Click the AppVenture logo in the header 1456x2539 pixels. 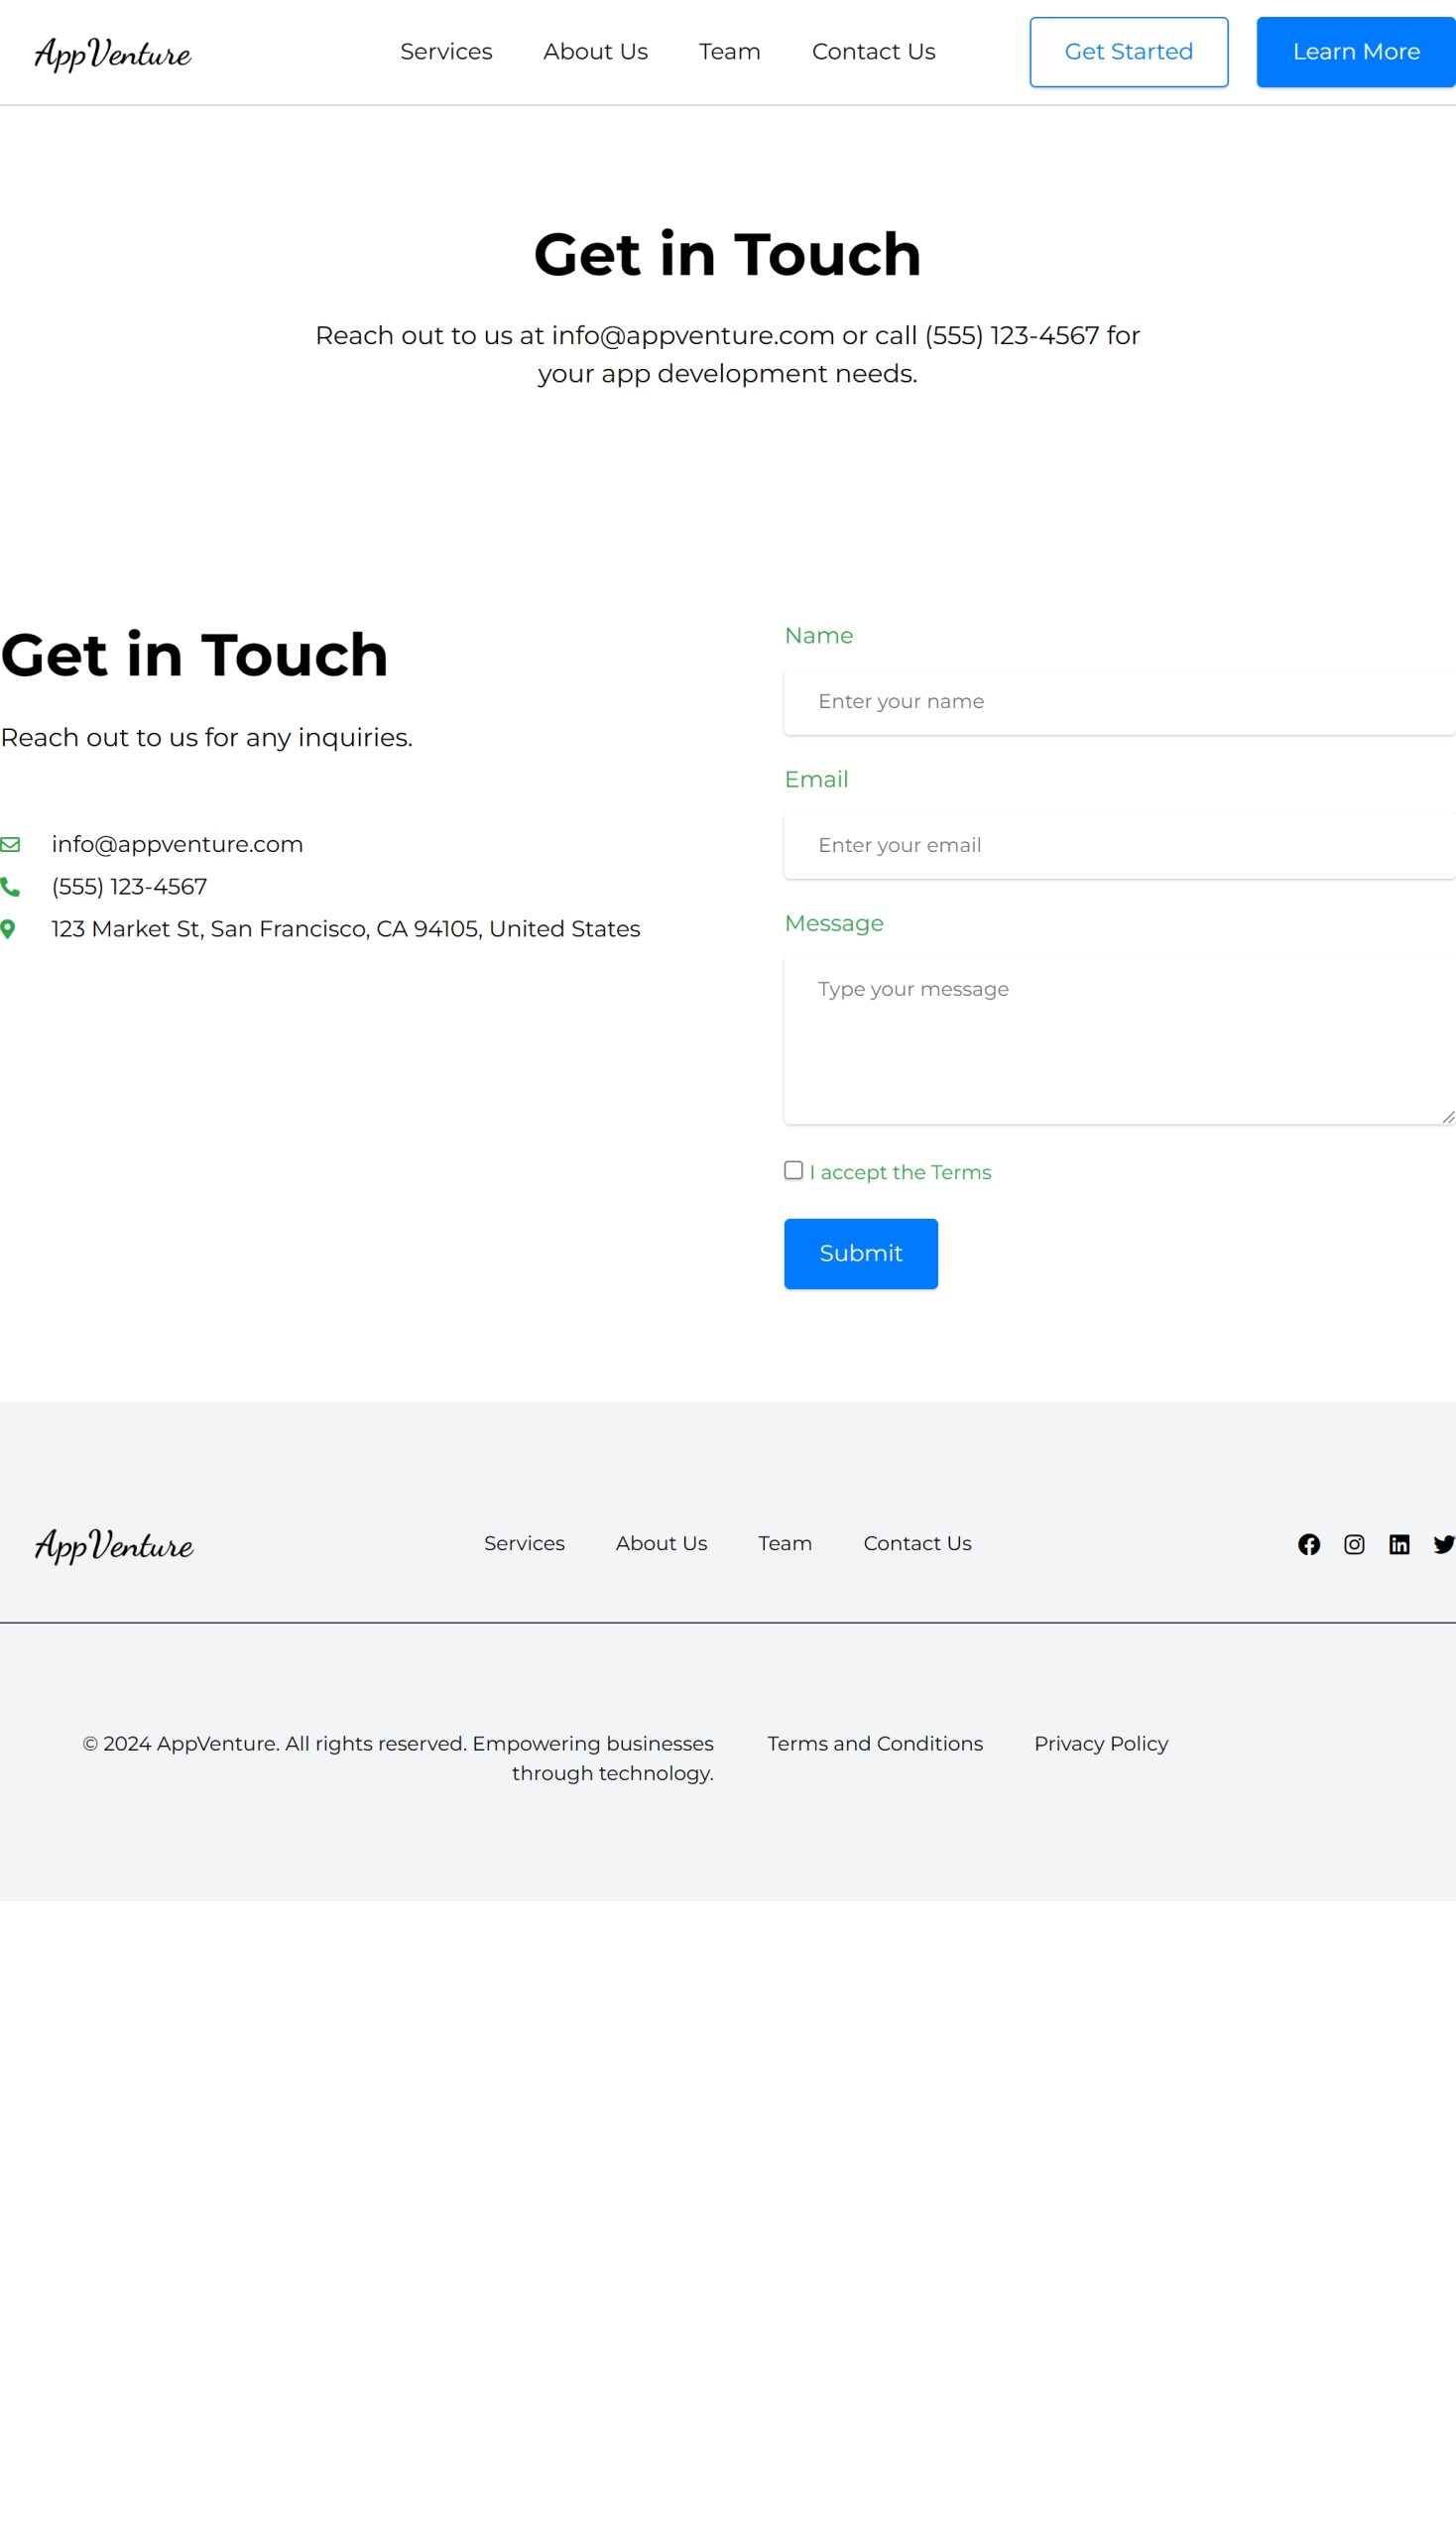pyautogui.click(x=113, y=53)
